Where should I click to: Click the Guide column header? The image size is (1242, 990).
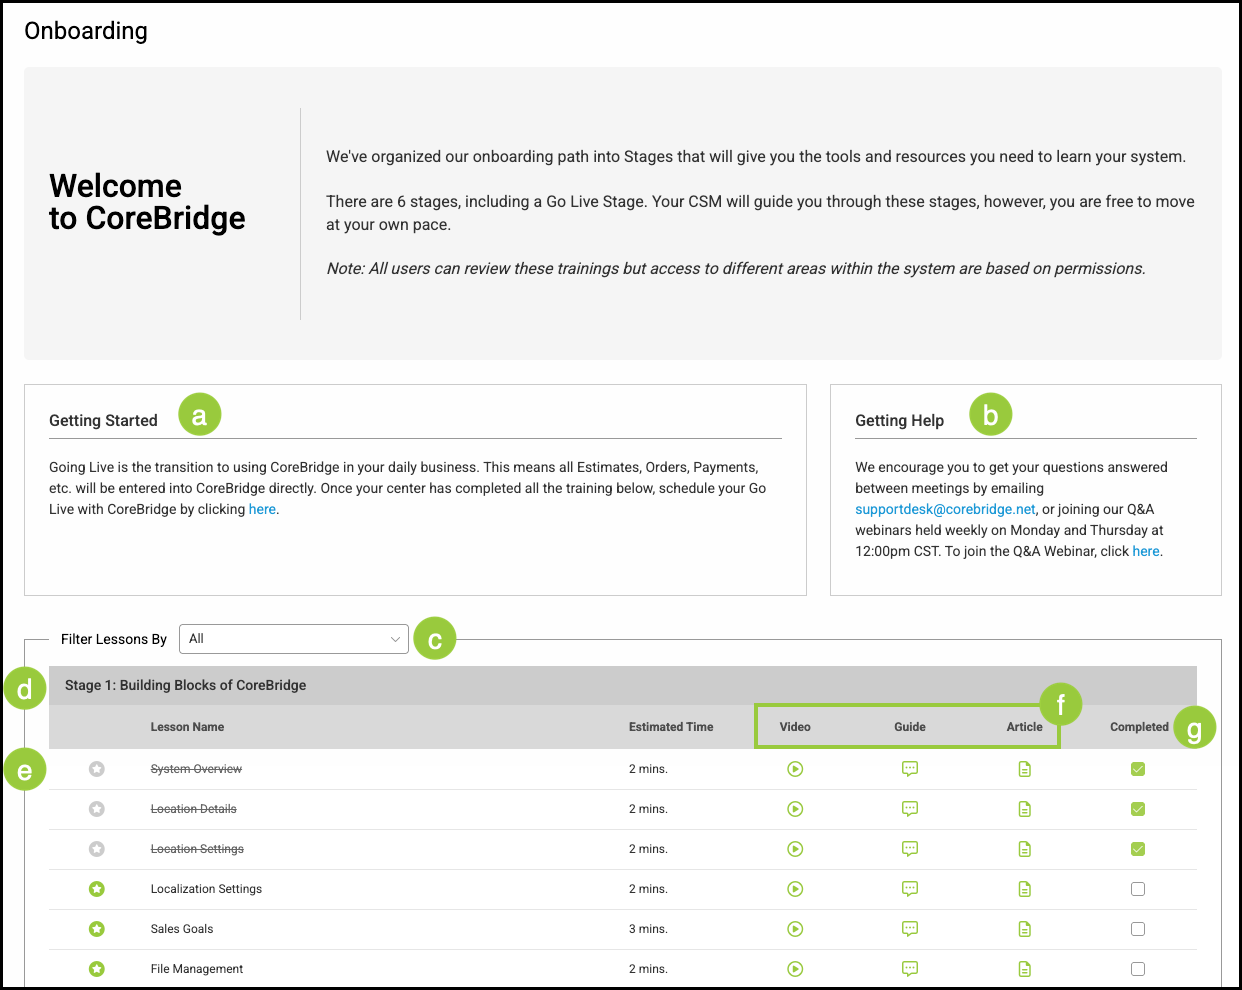[910, 727]
